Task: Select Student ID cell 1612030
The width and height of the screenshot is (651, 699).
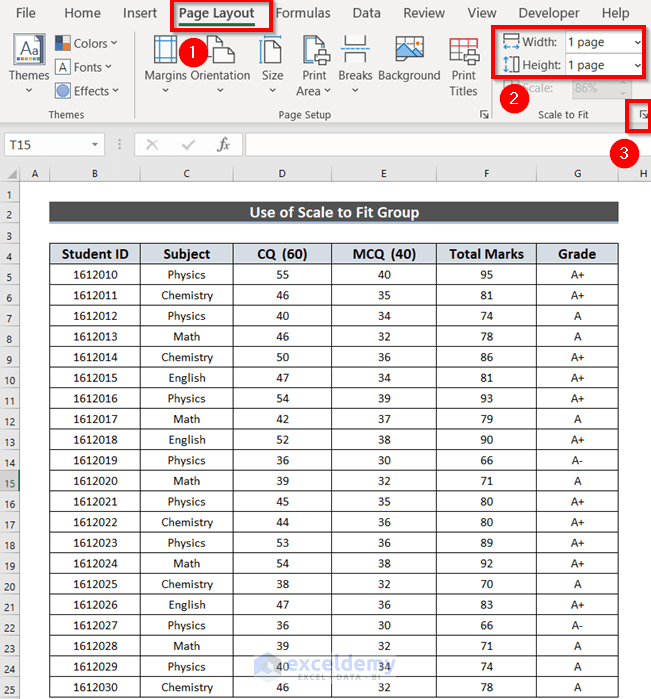Action: coord(95,687)
